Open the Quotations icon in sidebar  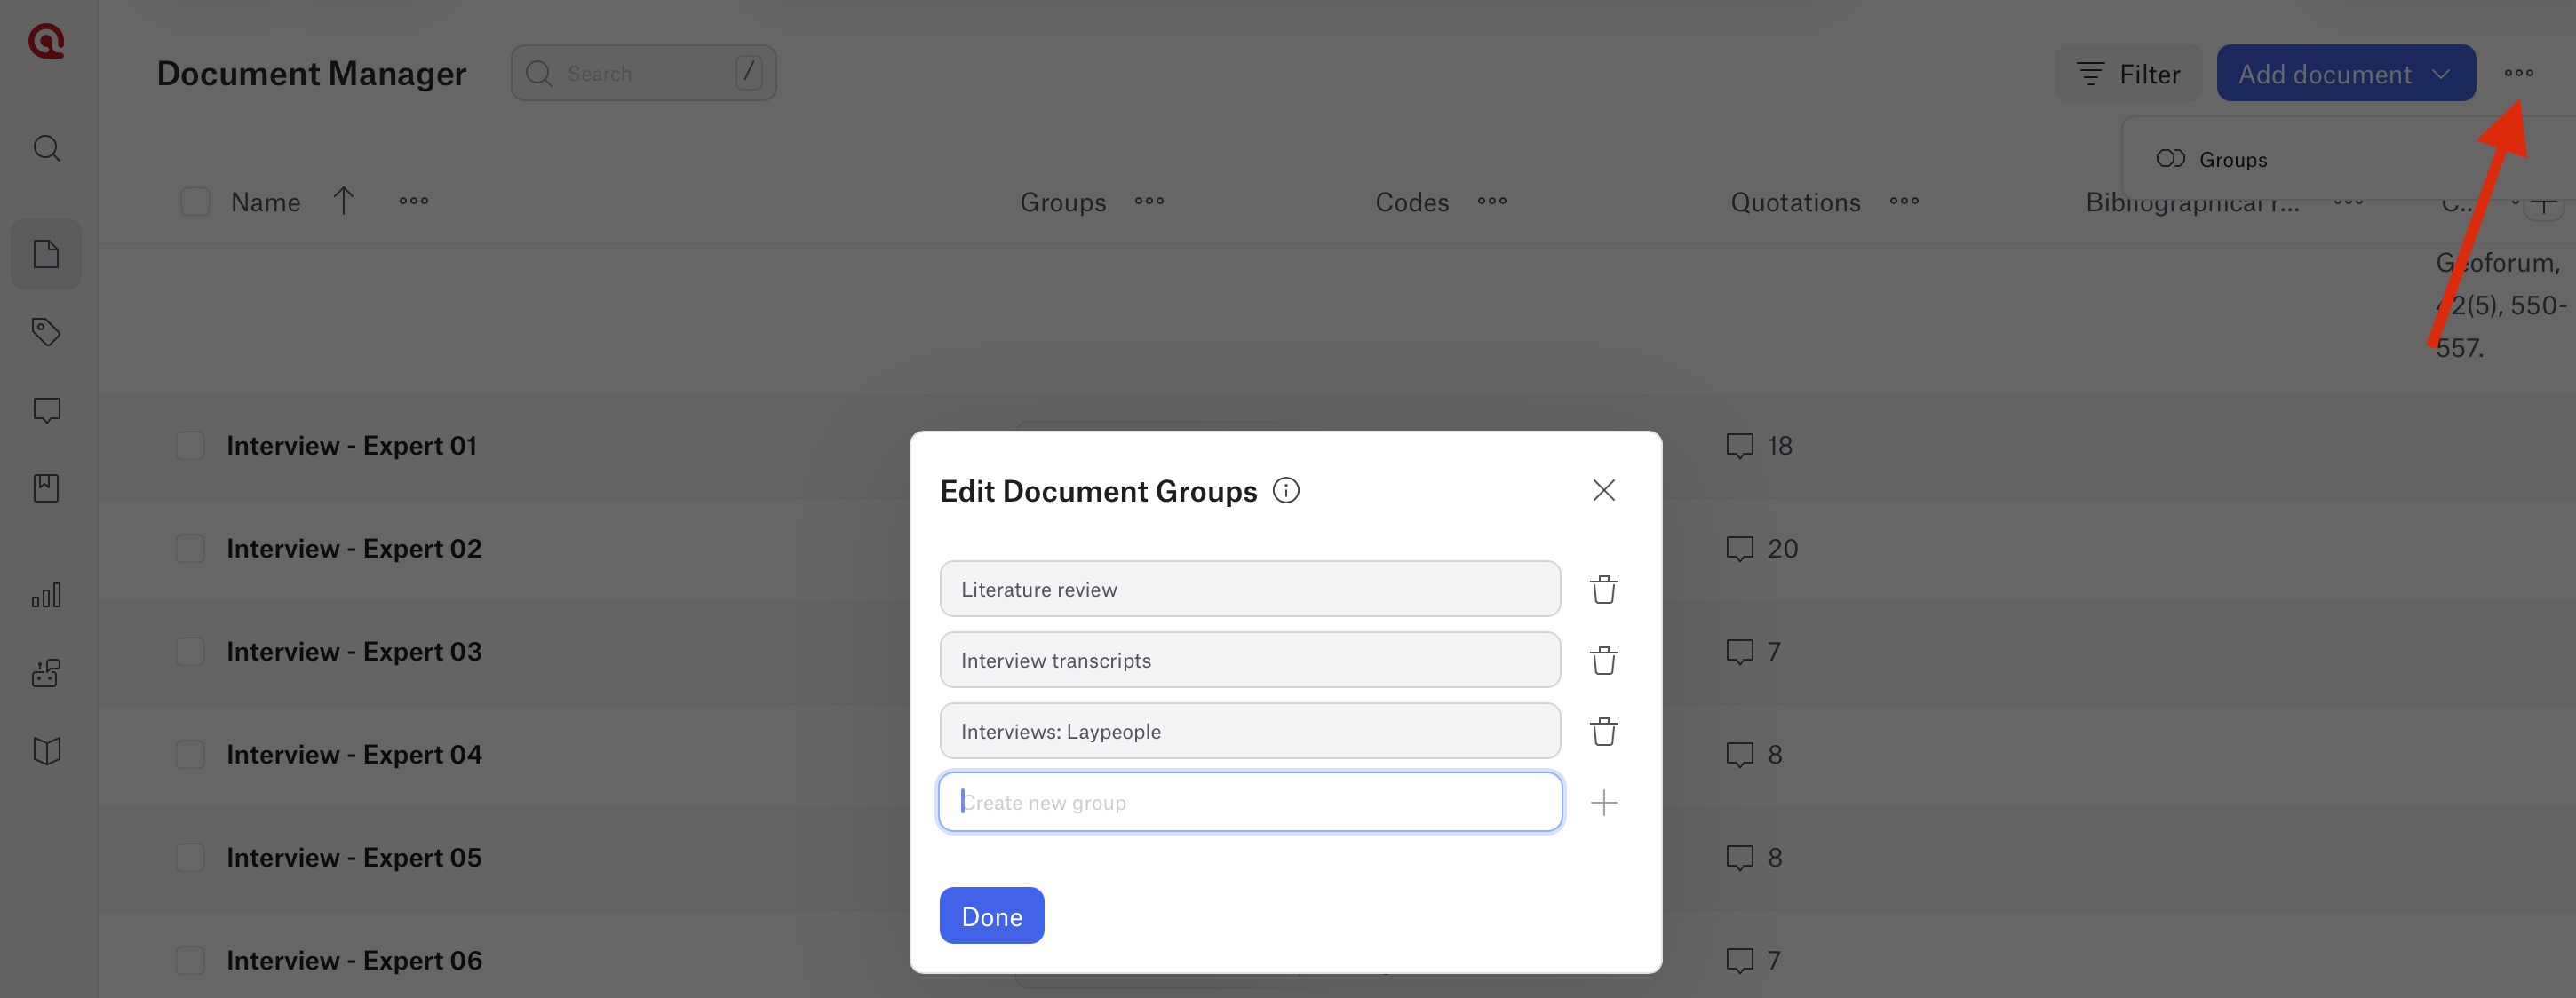pos(46,410)
